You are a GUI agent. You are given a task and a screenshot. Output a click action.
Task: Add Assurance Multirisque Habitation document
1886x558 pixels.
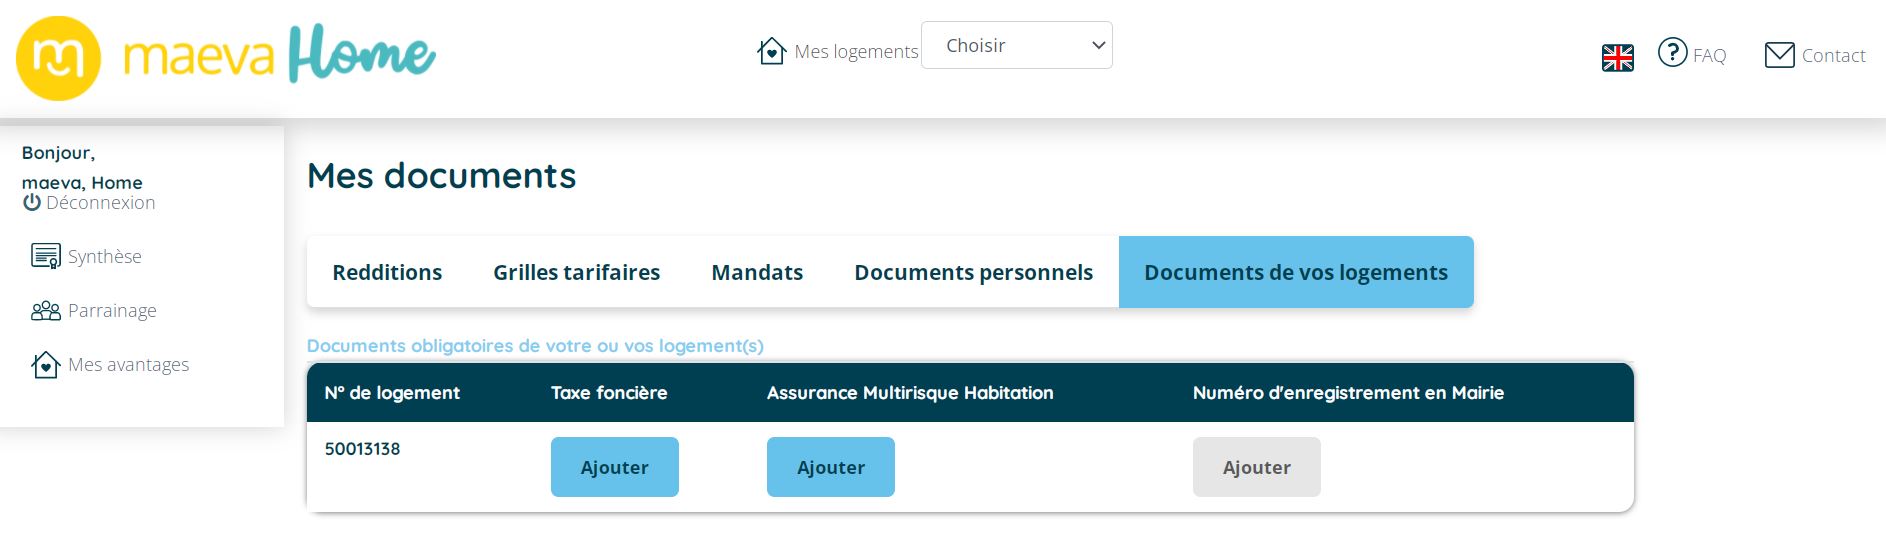(830, 467)
